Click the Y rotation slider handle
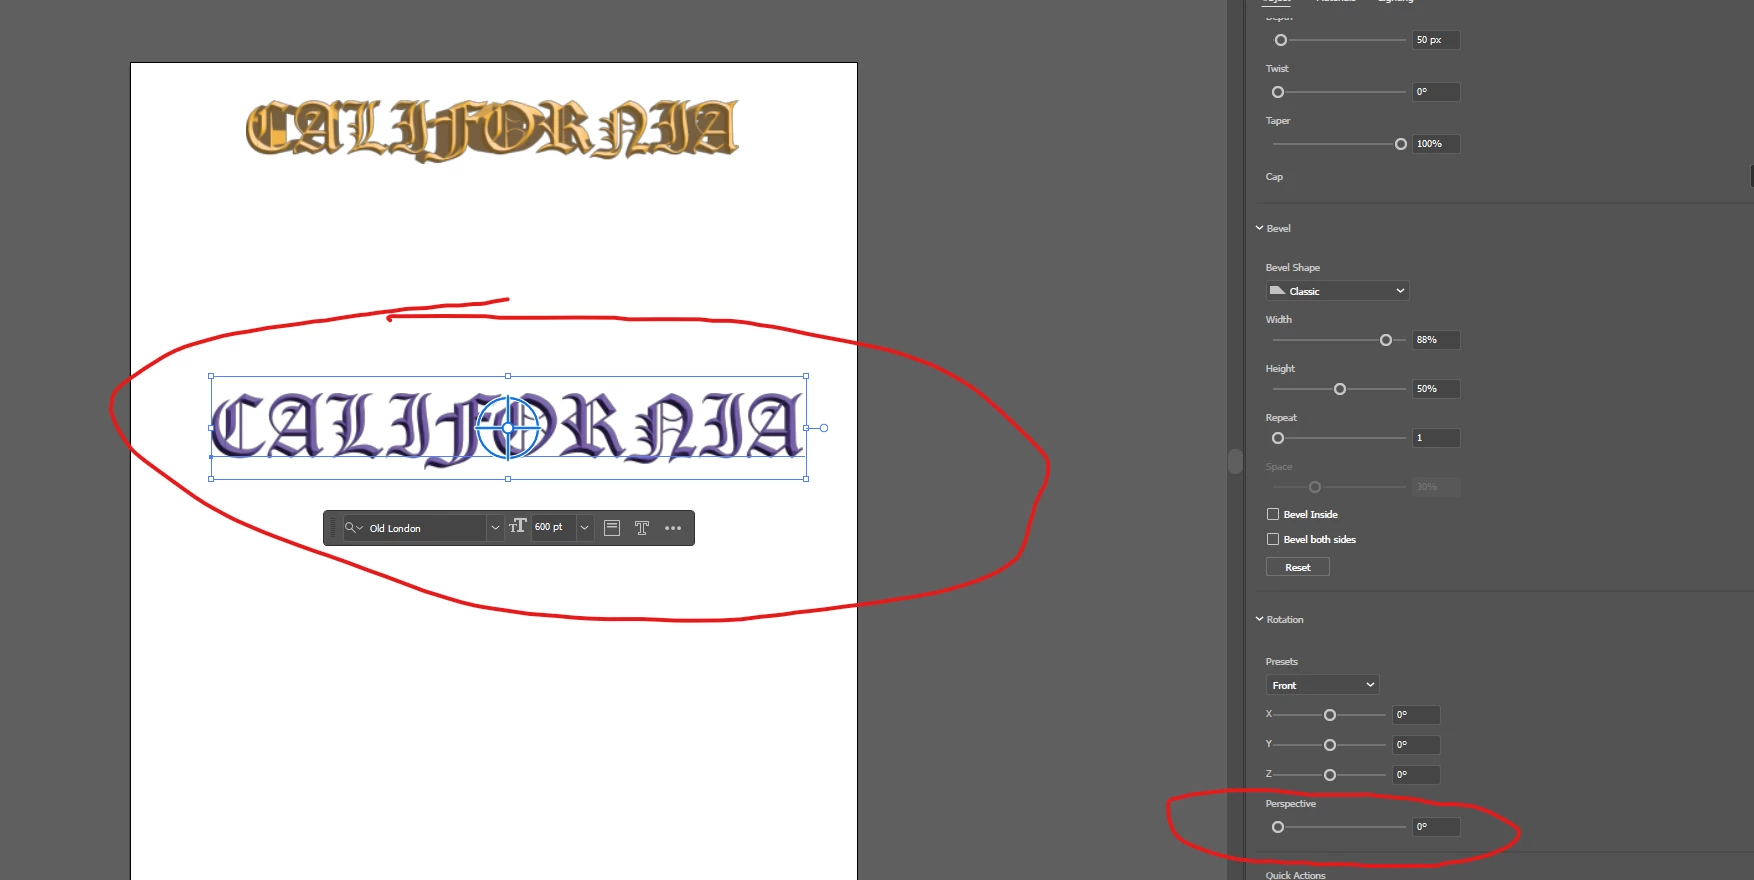Viewport: 1754px width, 880px height. click(x=1330, y=745)
